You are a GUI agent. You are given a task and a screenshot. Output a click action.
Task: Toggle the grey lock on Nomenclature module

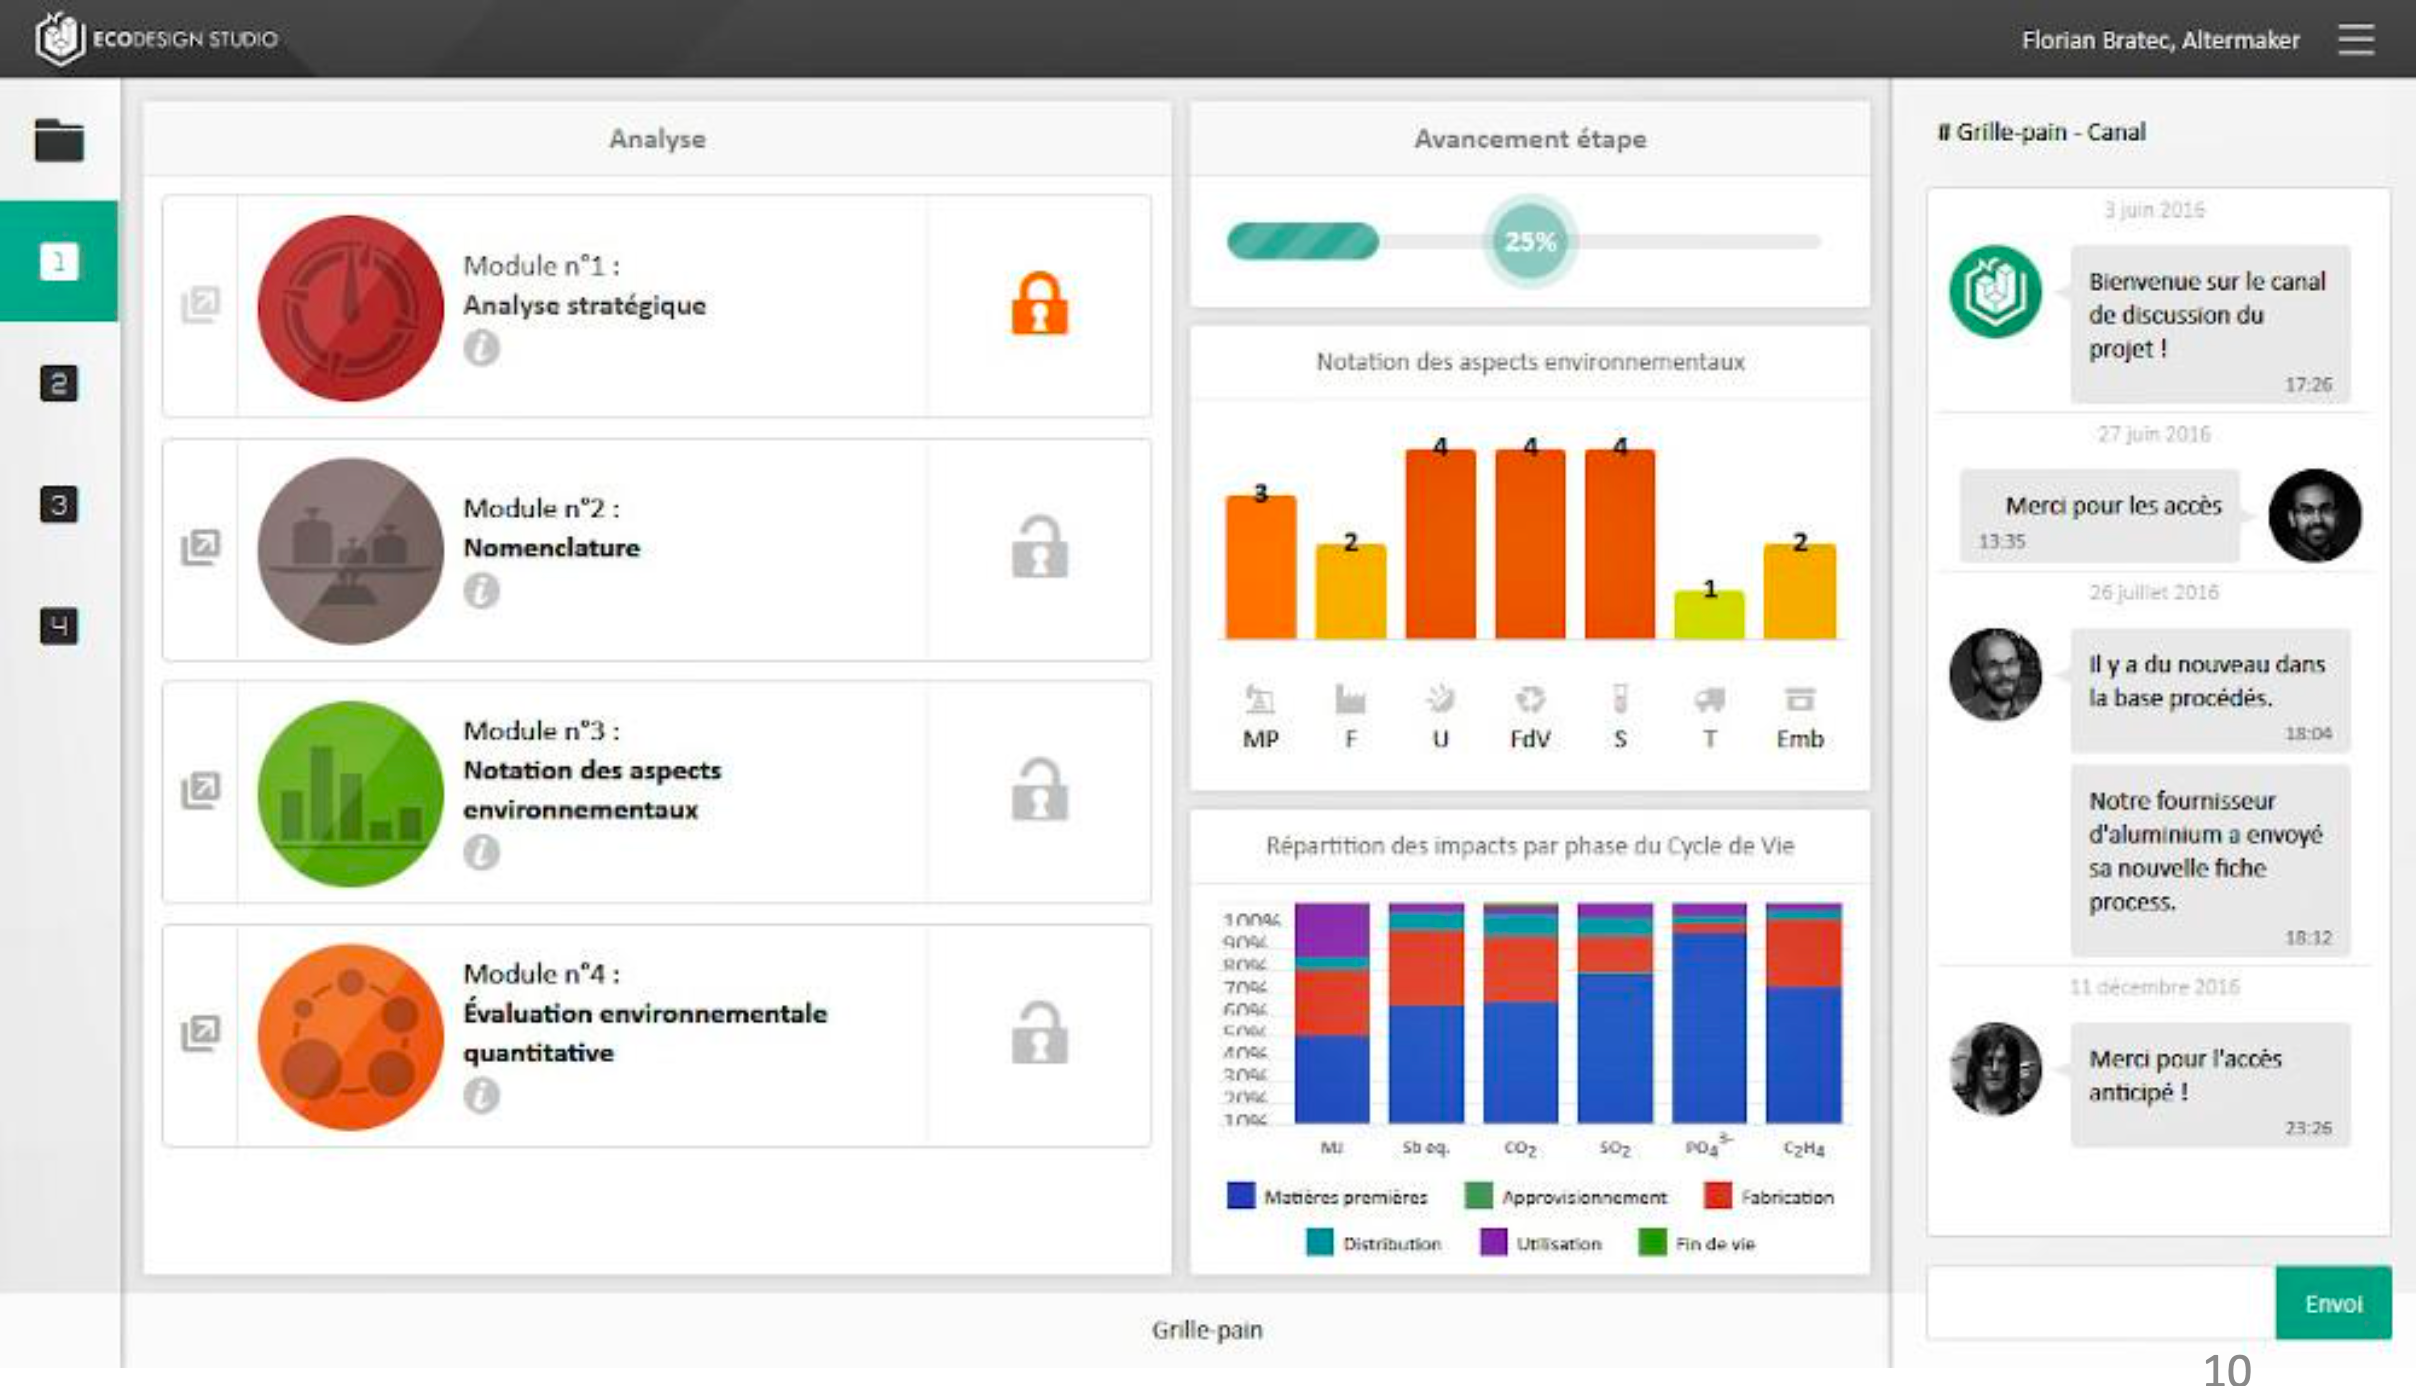[1039, 548]
